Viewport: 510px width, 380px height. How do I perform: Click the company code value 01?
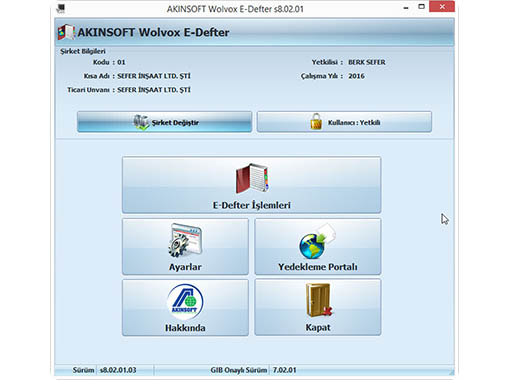pyautogui.click(x=121, y=62)
